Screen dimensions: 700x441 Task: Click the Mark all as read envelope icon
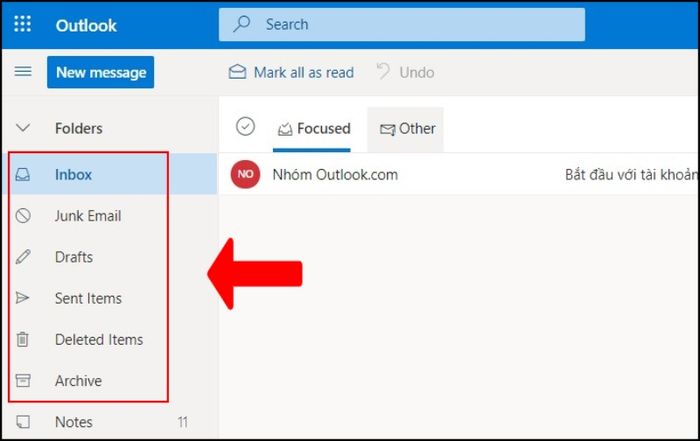click(x=237, y=72)
